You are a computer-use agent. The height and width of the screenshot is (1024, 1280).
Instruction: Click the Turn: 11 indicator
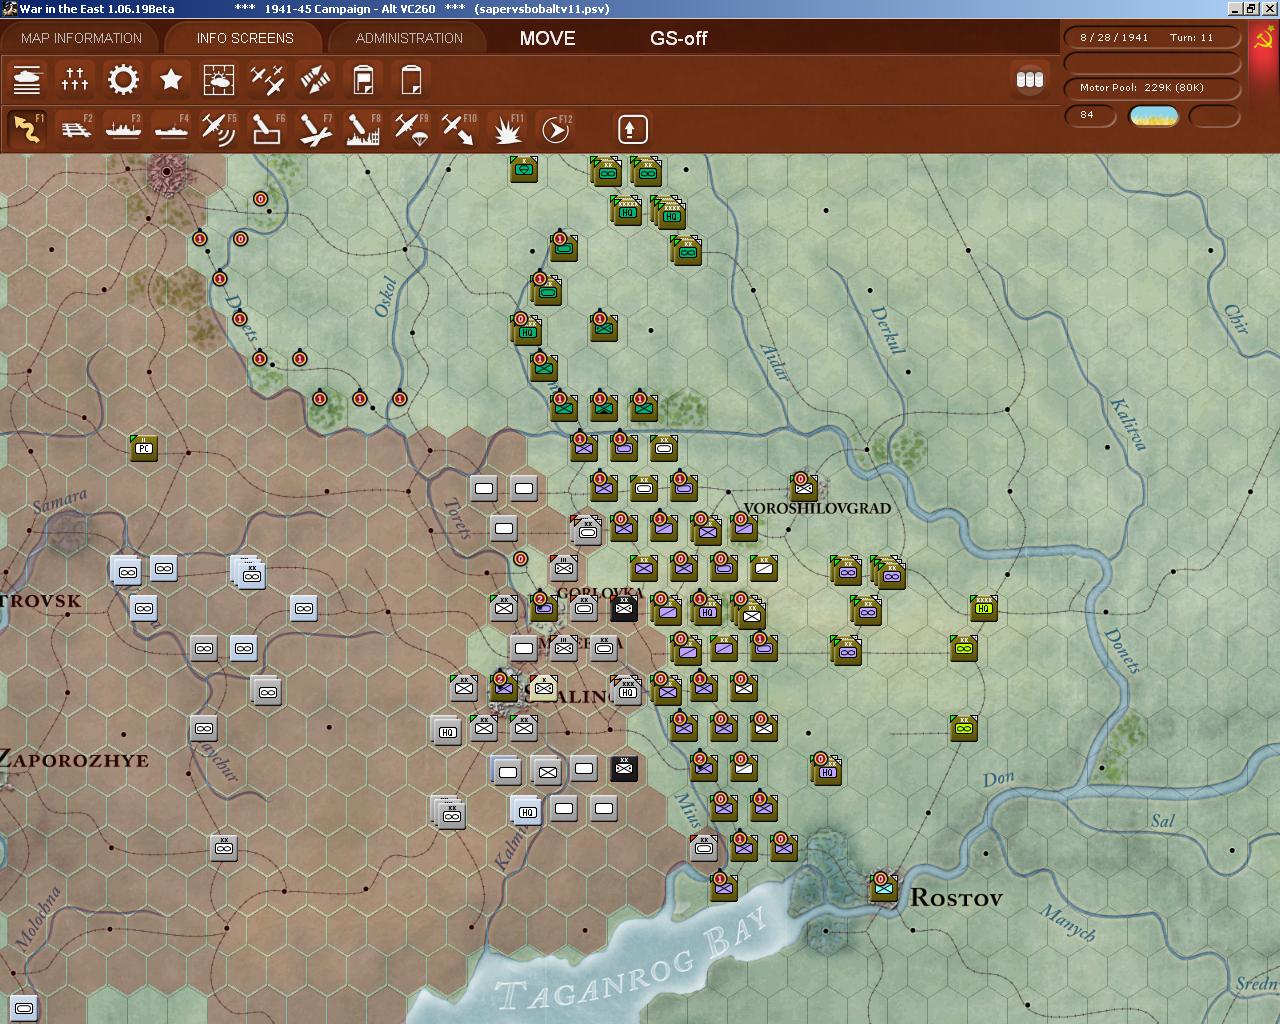[1191, 37]
